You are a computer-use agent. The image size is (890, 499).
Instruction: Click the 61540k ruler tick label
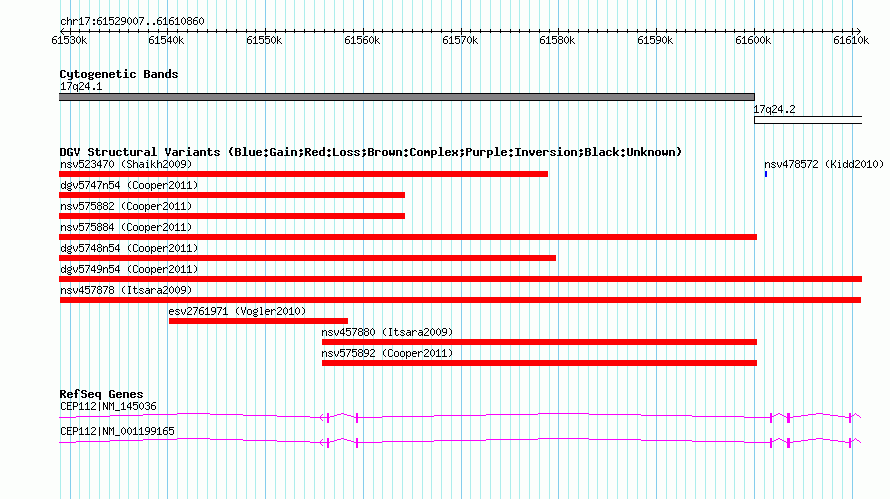tap(166, 40)
